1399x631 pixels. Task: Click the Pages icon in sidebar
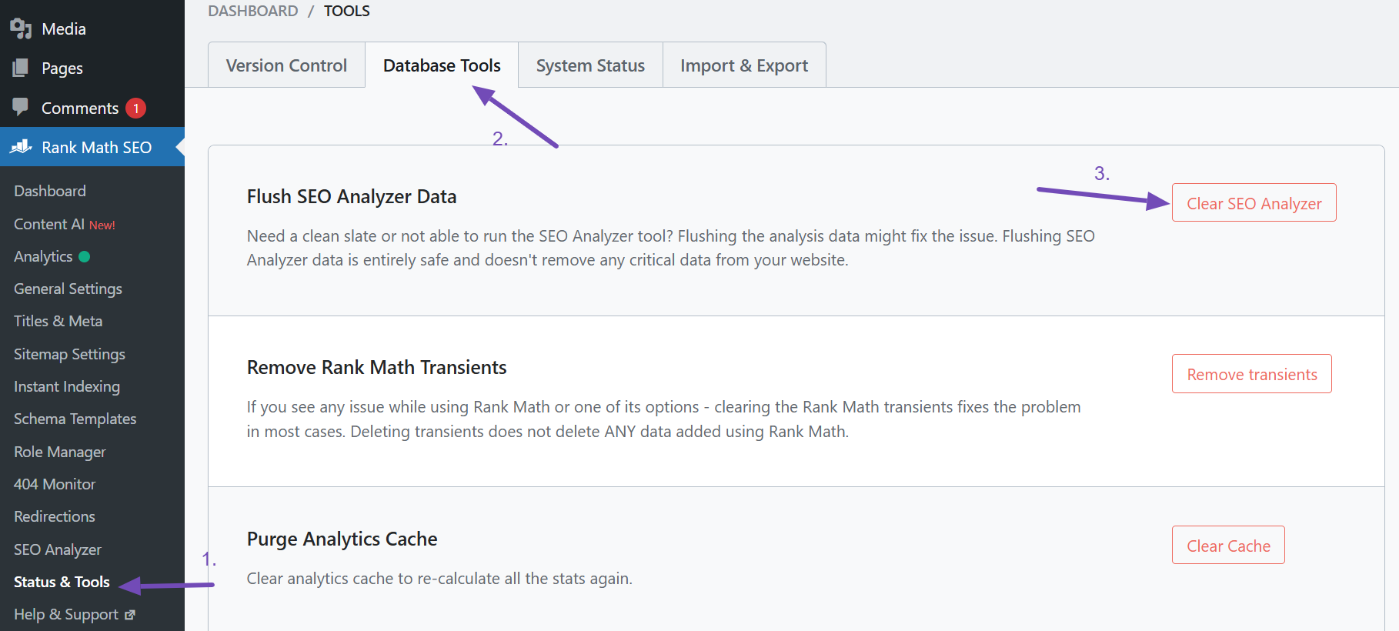[21, 68]
